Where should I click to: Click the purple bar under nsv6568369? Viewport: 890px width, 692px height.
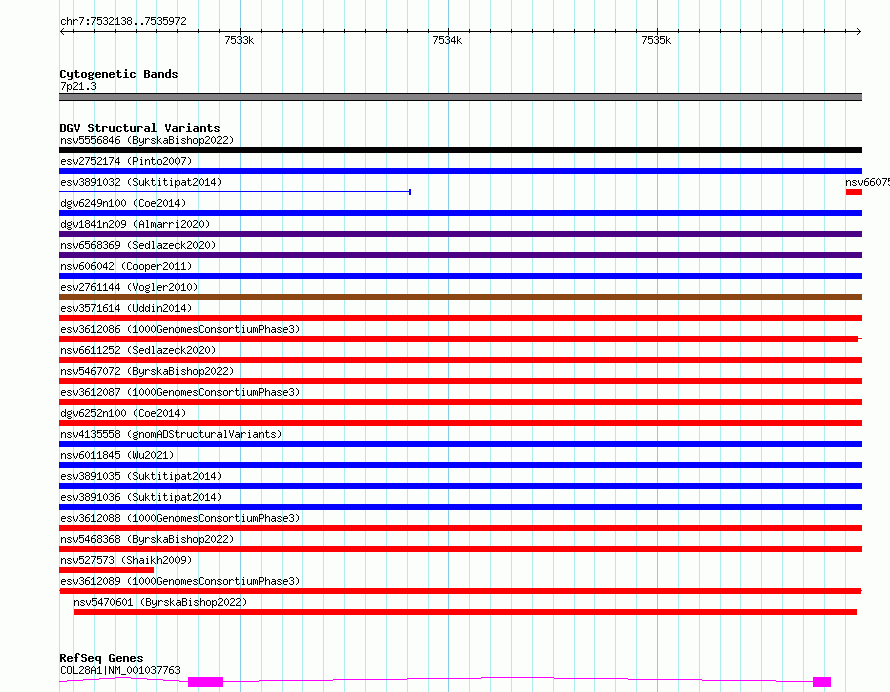[x=460, y=255]
